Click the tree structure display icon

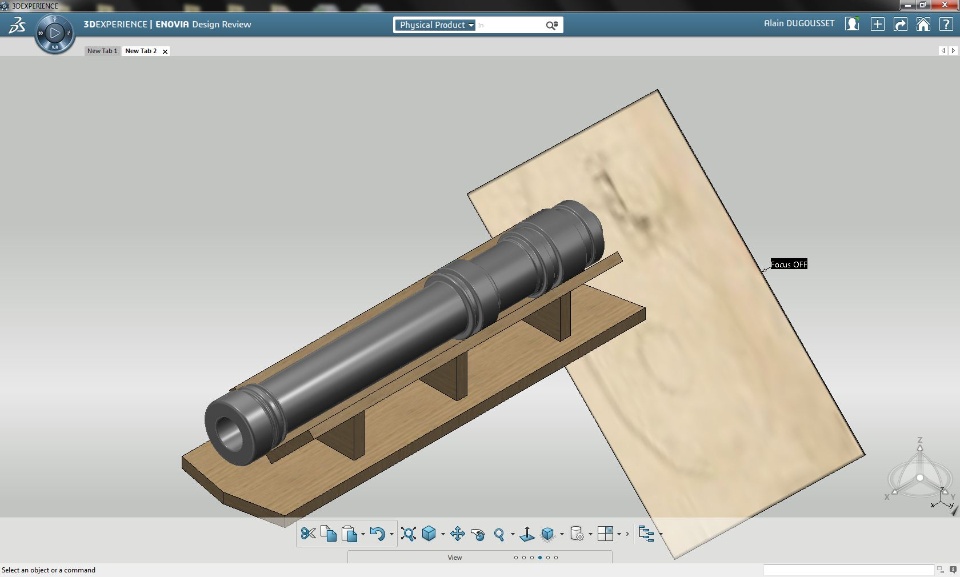pyautogui.click(x=646, y=534)
